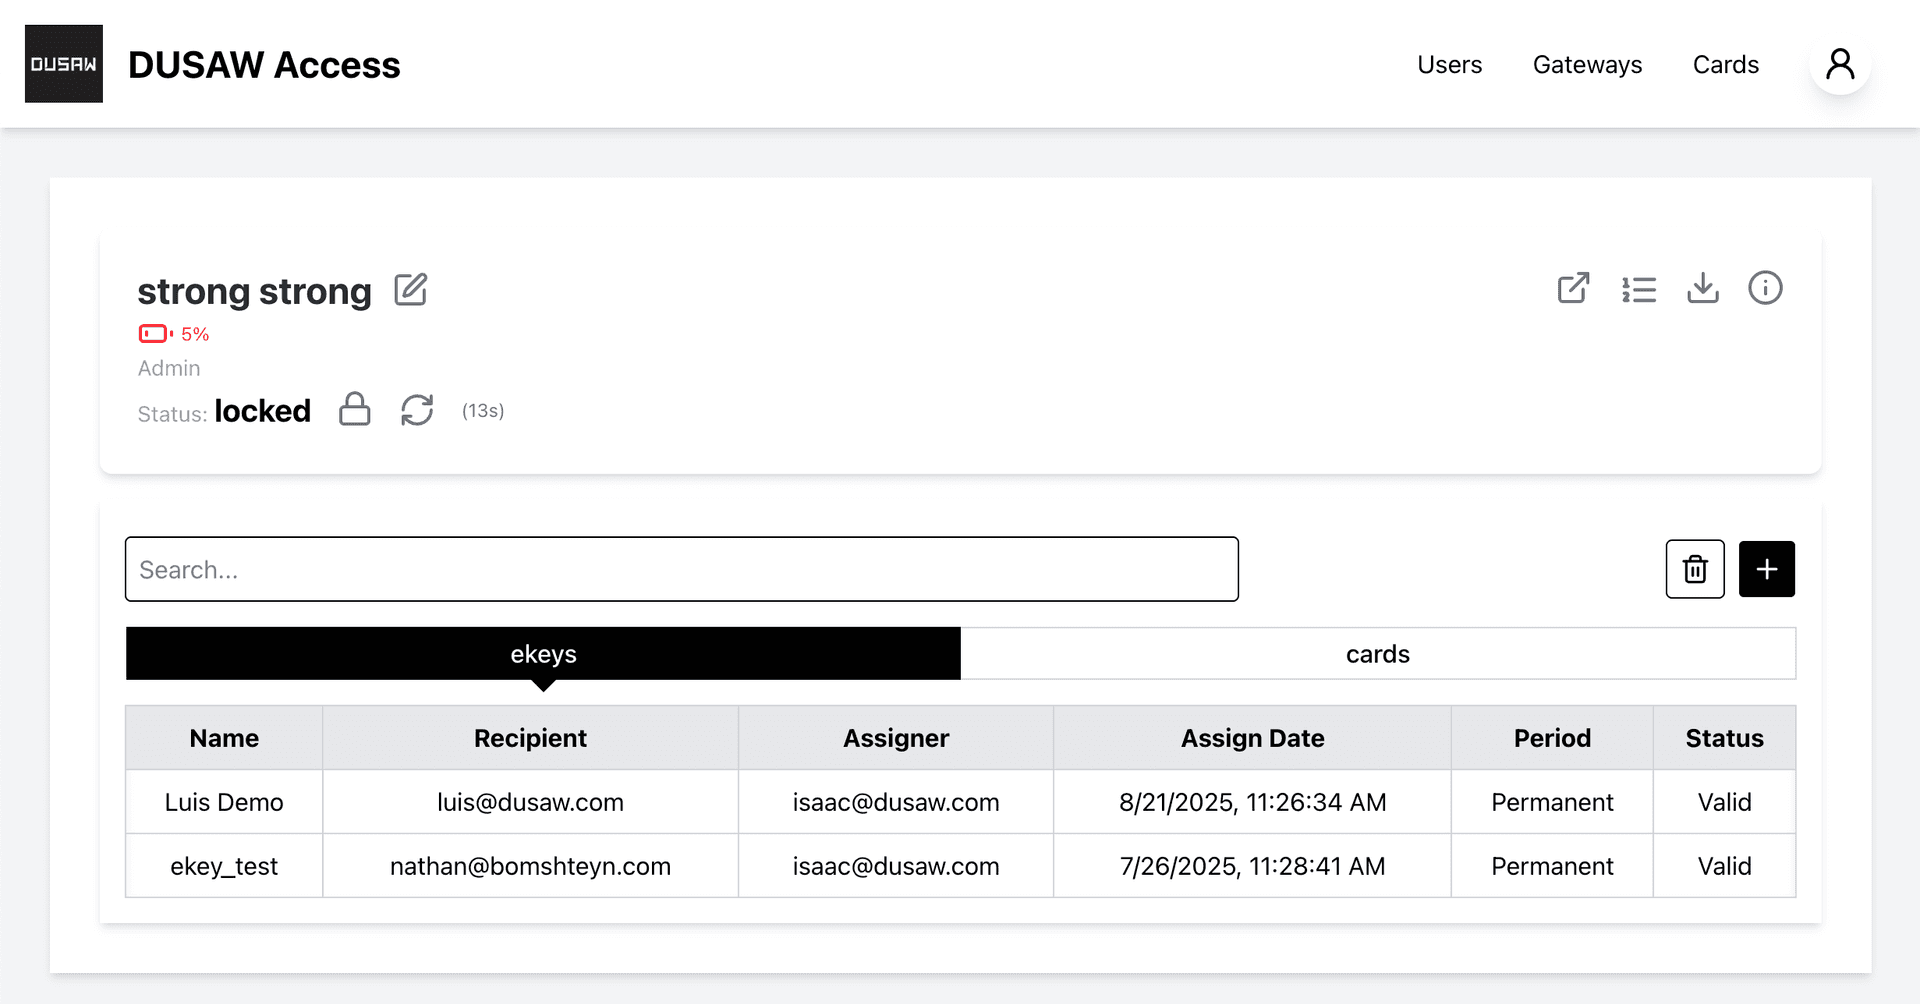Click assigner isaac@dusaw.com in ekey_test row
Viewport: 1920px width, 1004px height.
(x=896, y=866)
